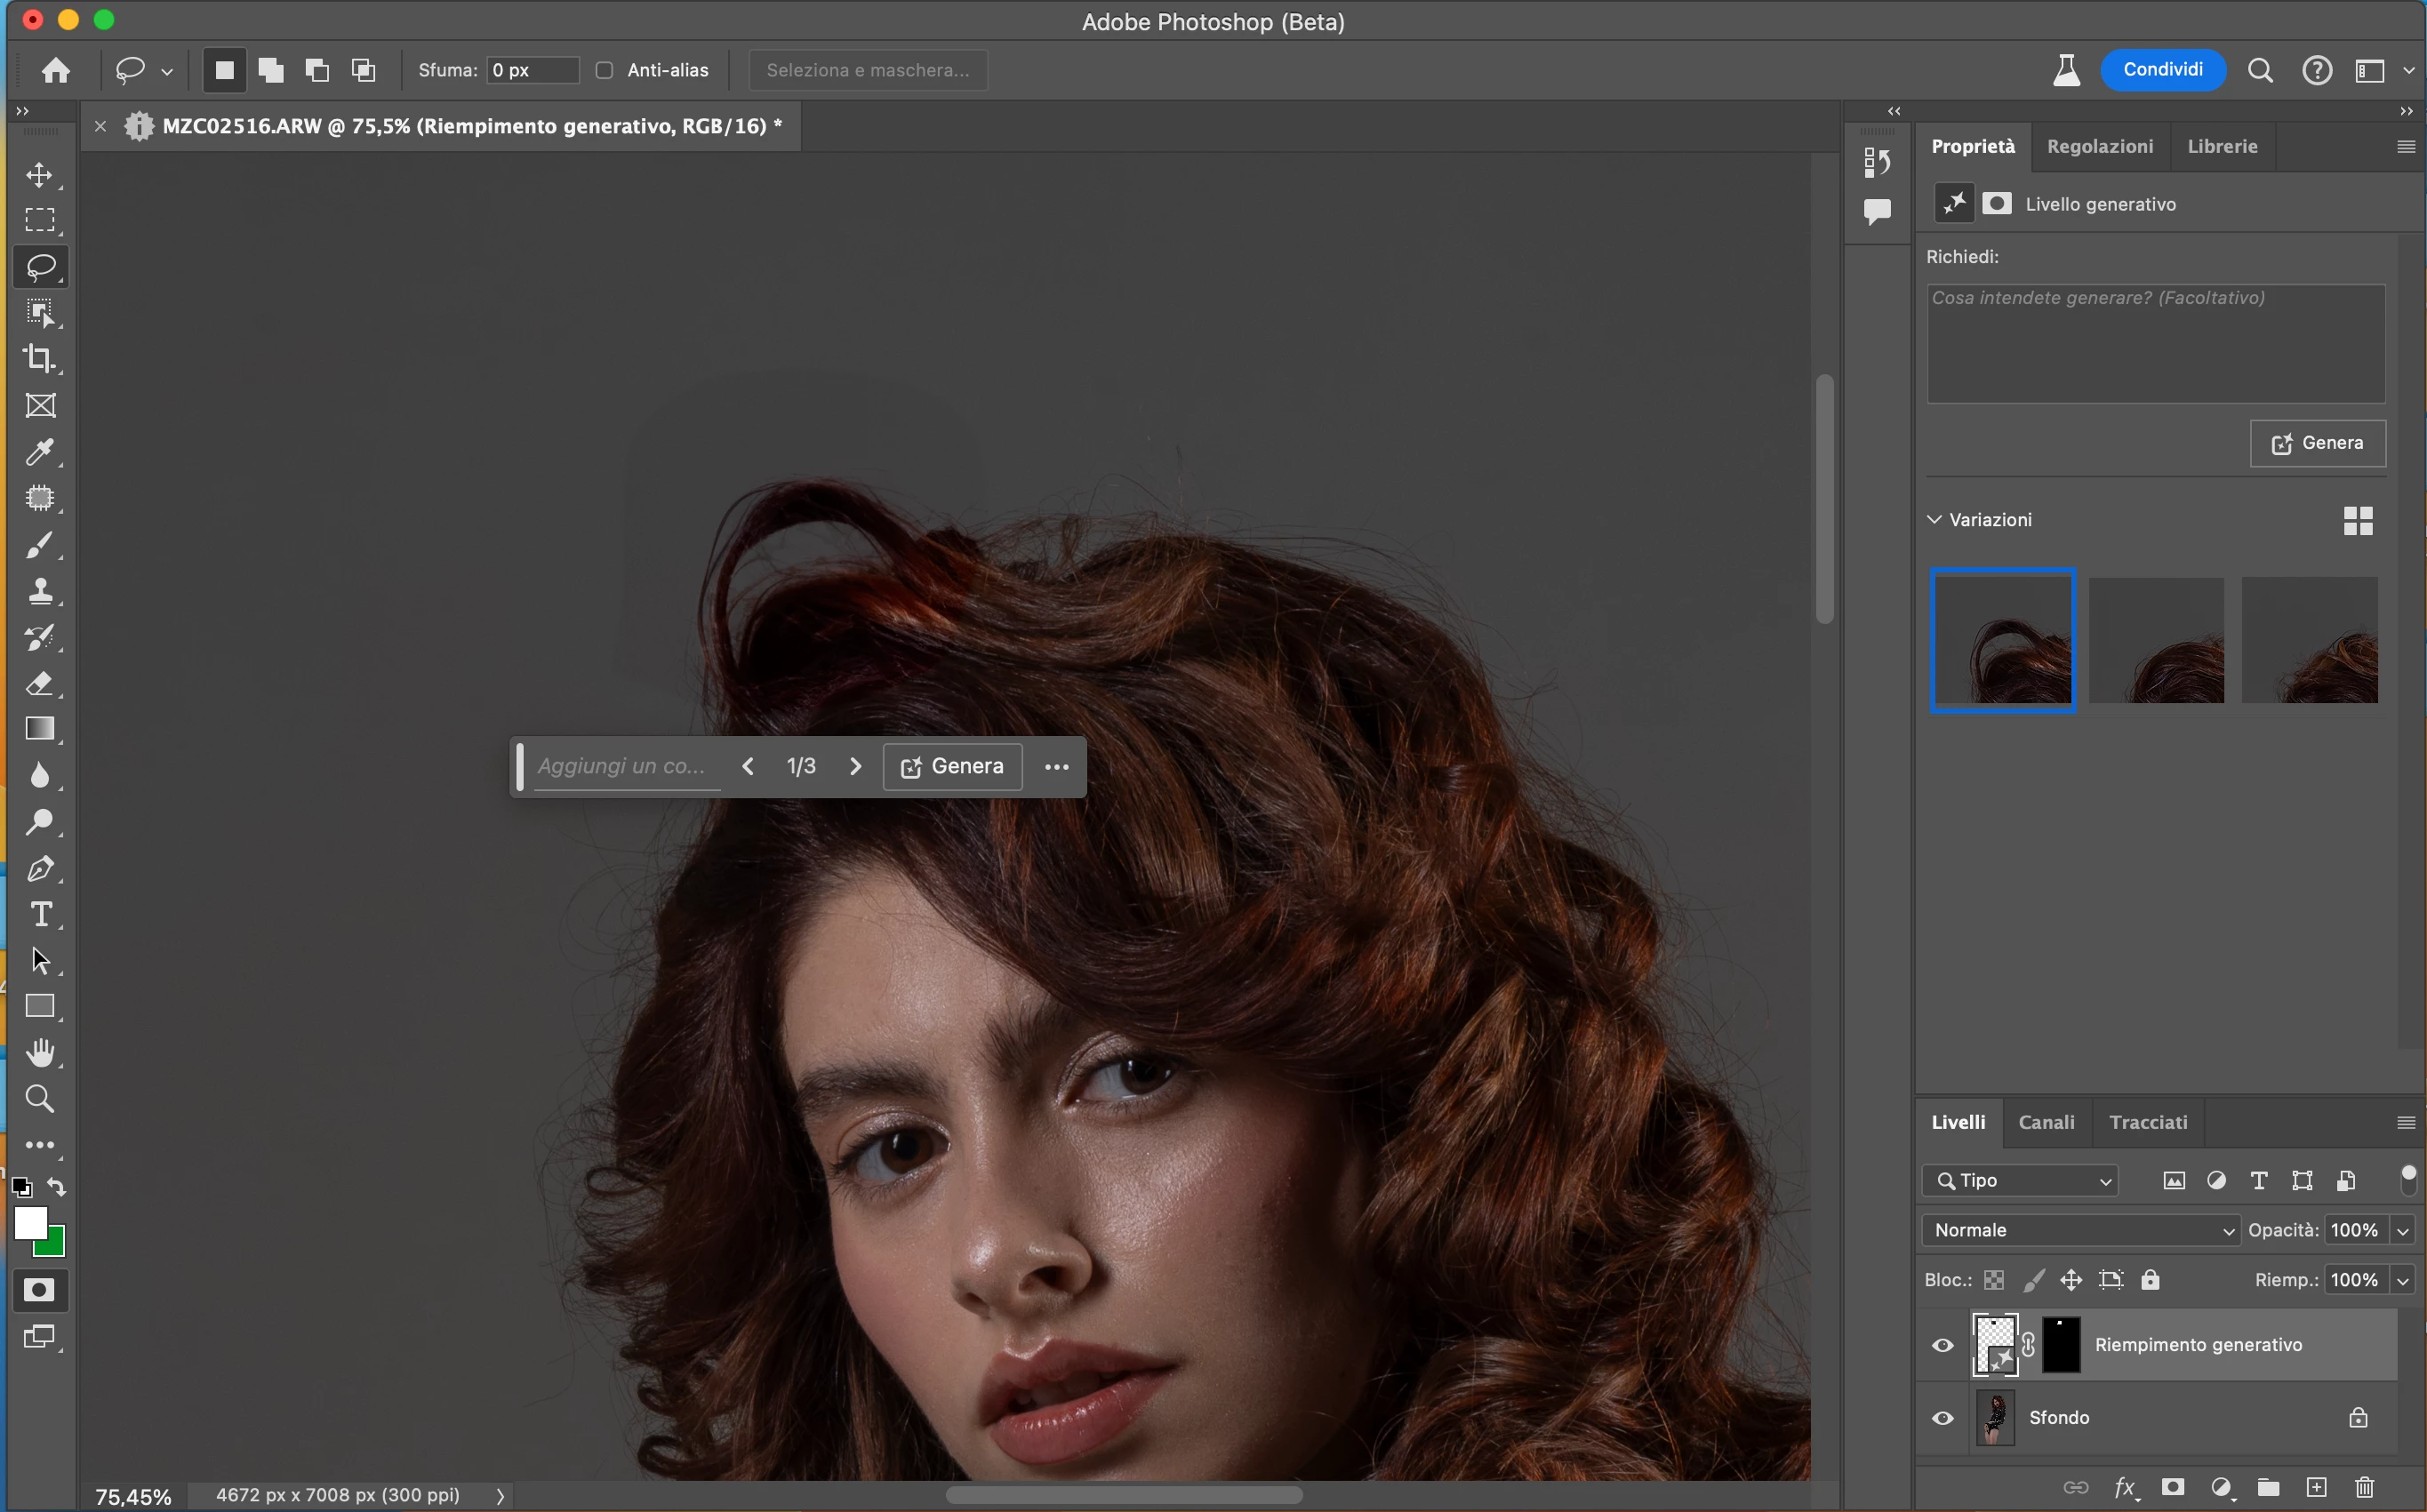This screenshot has height=1512, width=2427.
Task: Select the Crop tool
Action: [40, 358]
